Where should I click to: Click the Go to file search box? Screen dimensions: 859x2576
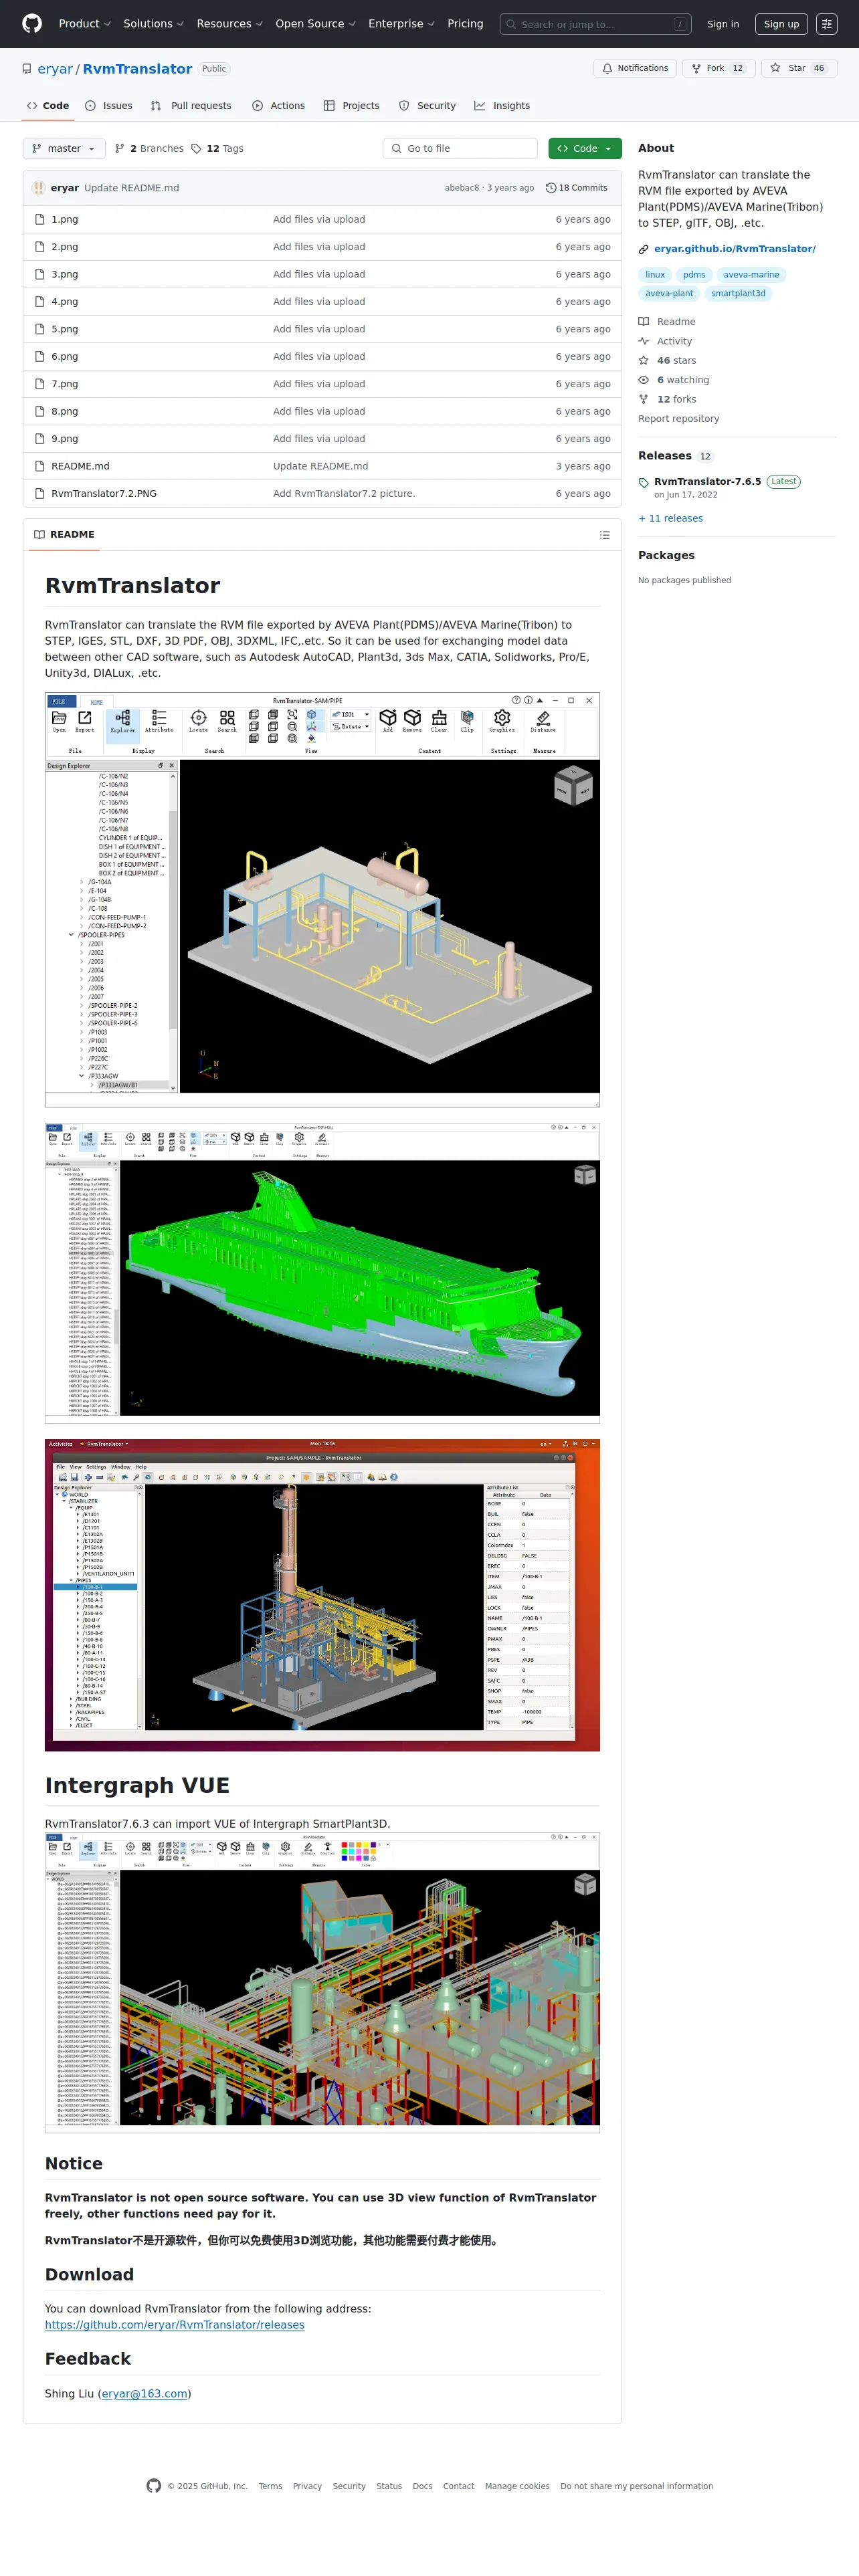(x=460, y=148)
